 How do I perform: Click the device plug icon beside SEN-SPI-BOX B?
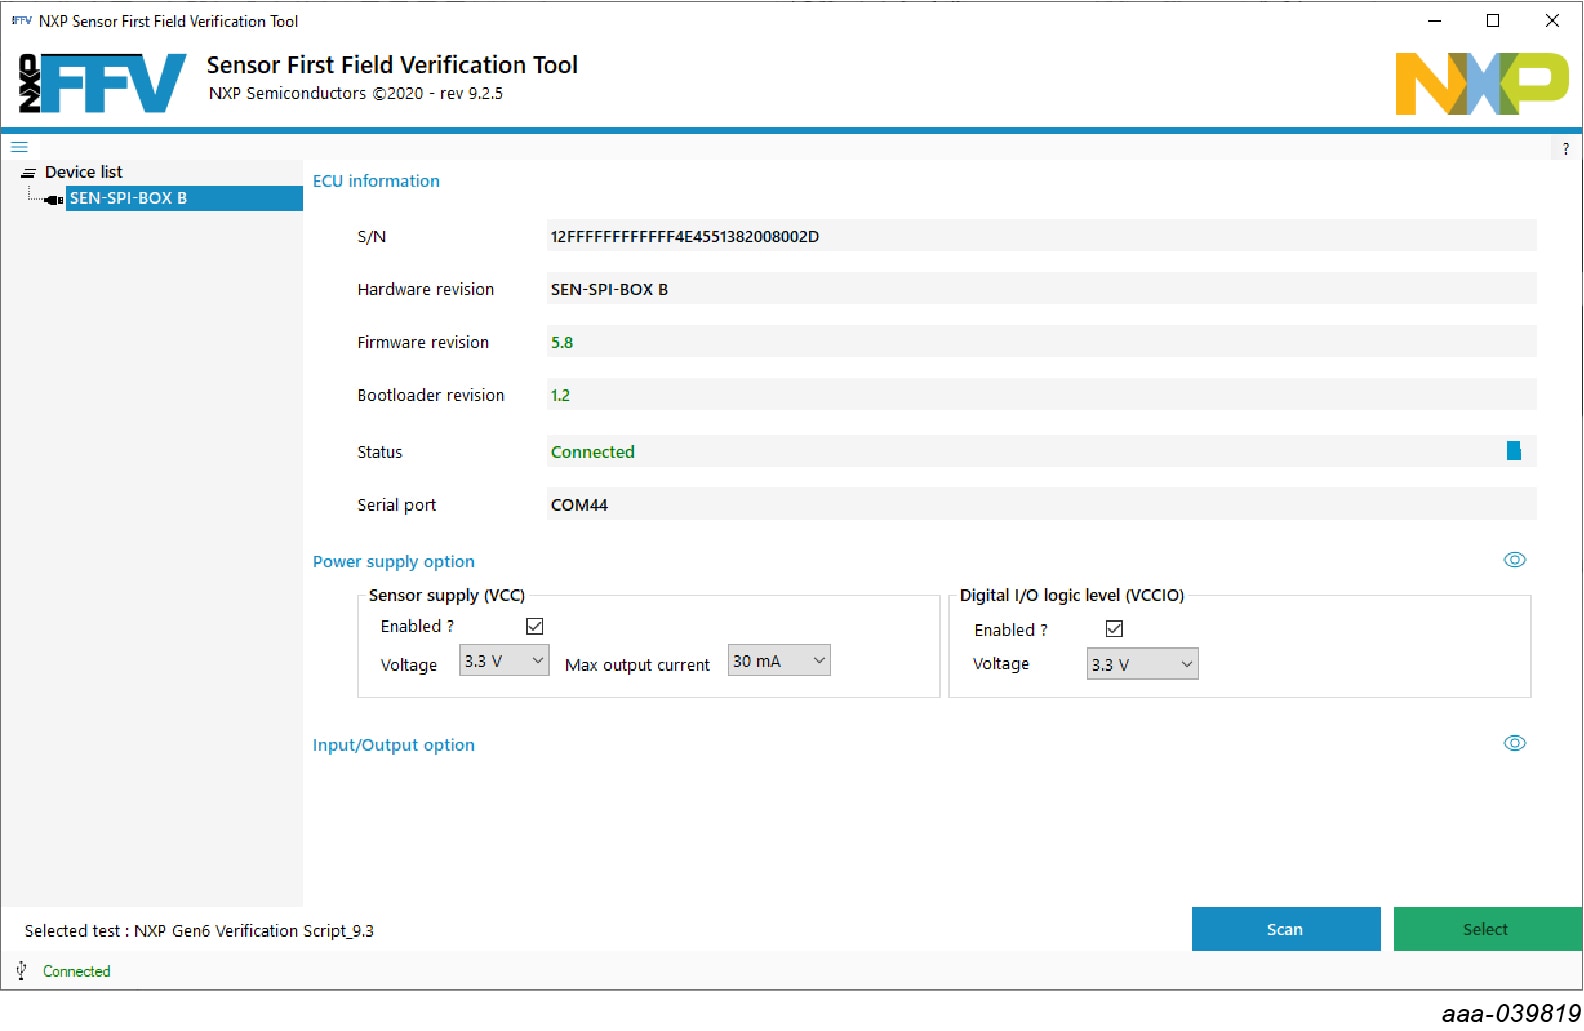pos(54,199)
